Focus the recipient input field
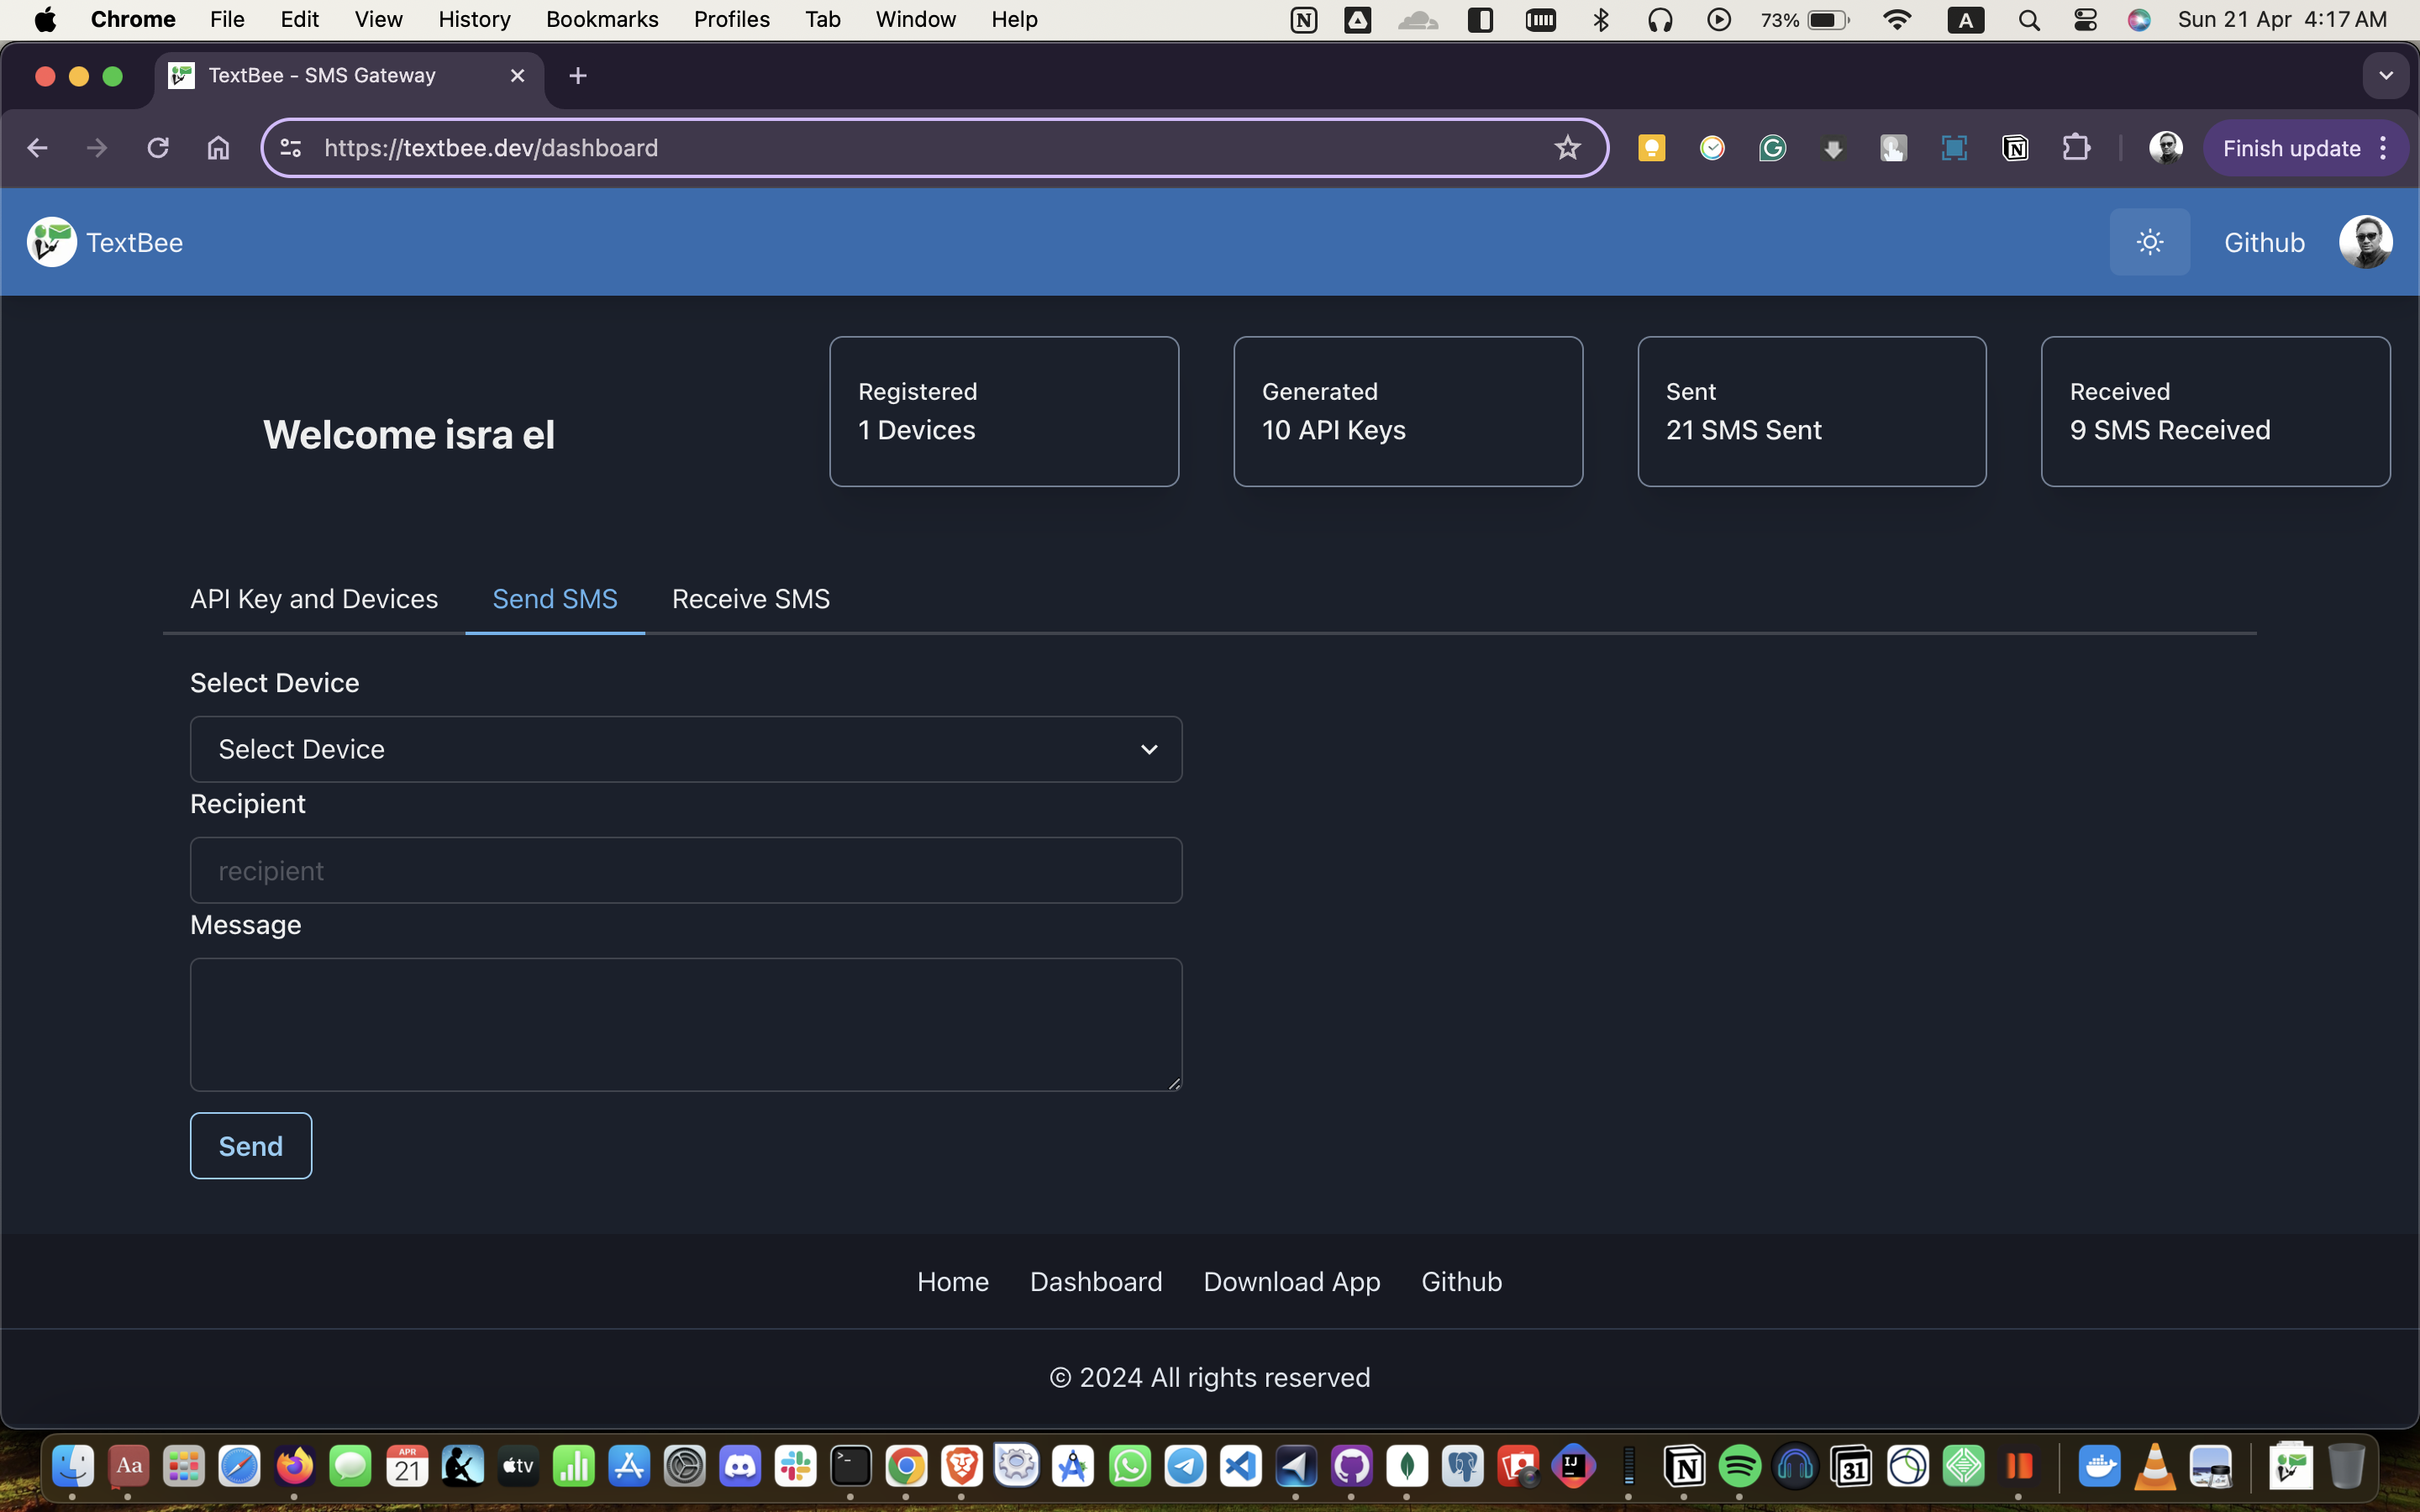The height and width of the screenshot is (1512, 2420). coord(686,870)
